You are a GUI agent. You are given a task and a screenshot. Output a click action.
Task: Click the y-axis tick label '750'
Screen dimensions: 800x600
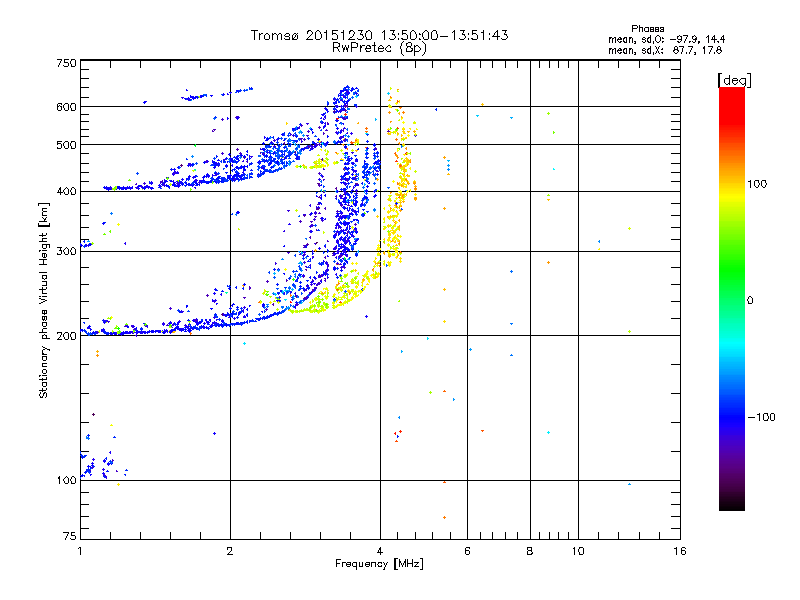pos(67,63)
